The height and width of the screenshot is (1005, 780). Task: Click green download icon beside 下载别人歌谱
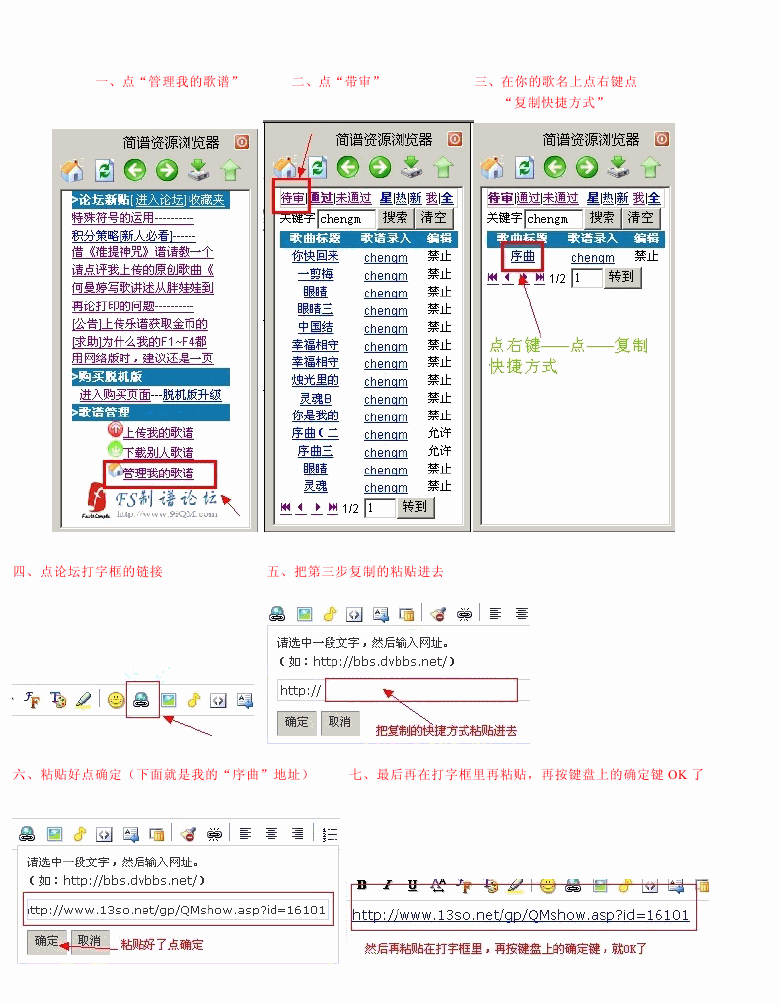tap(115, 449)
